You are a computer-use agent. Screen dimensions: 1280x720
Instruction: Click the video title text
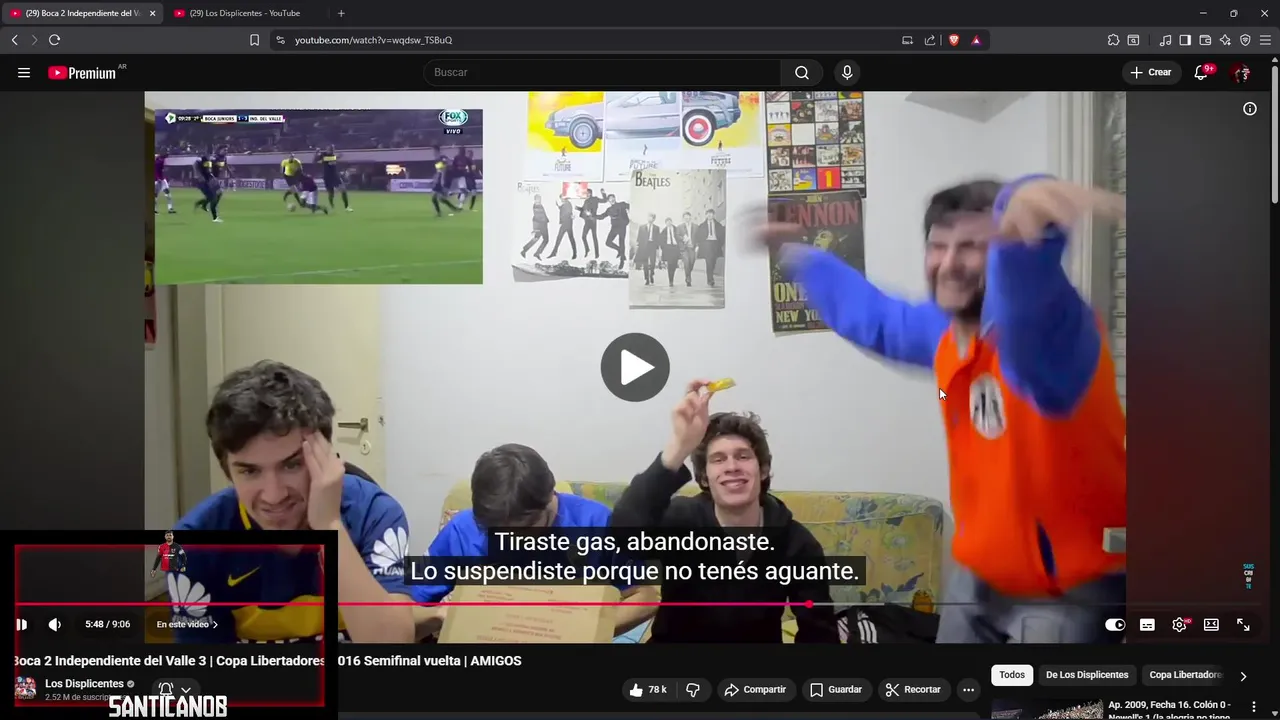[267, 661]
